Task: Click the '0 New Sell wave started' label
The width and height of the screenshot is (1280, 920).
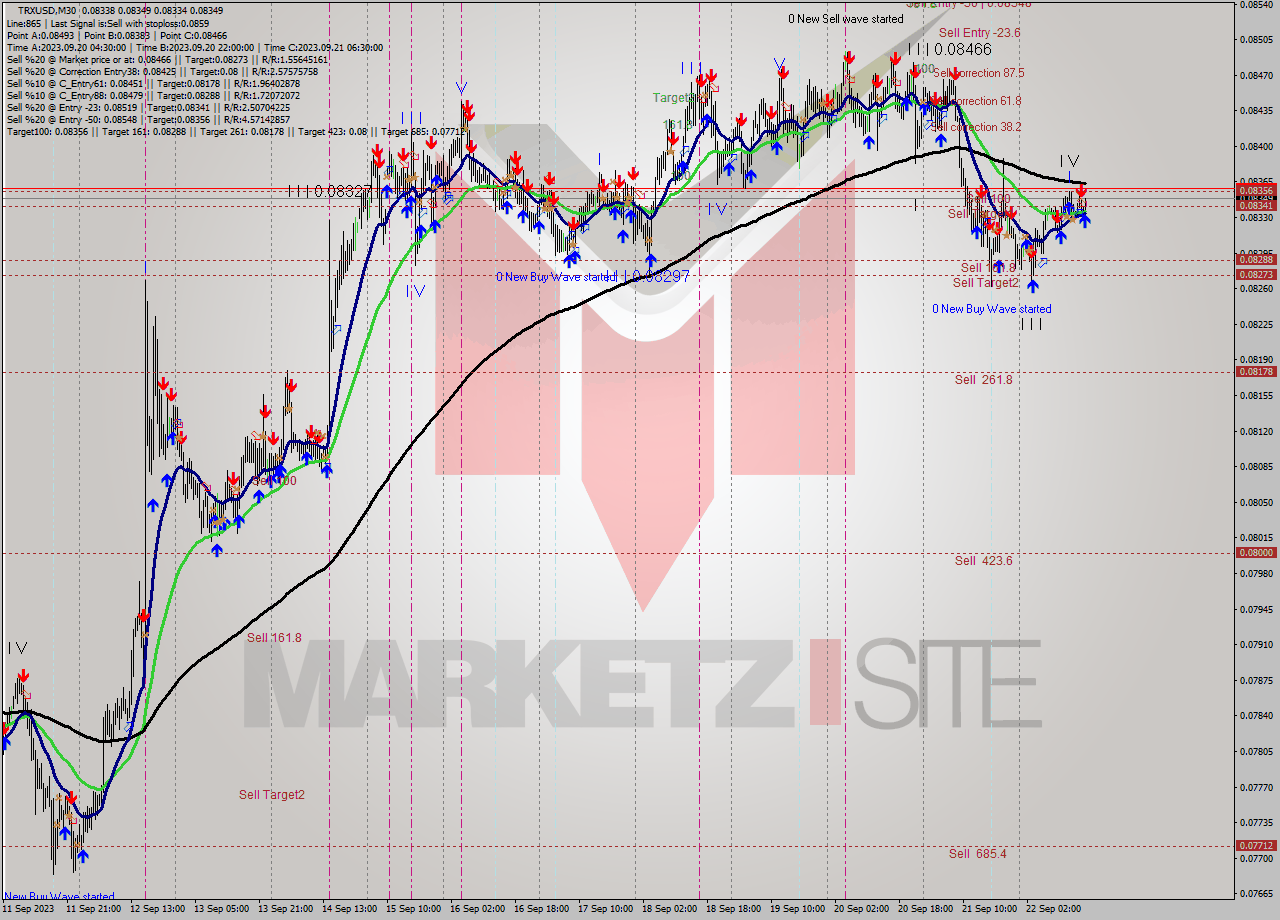Action: pos(846,19)
